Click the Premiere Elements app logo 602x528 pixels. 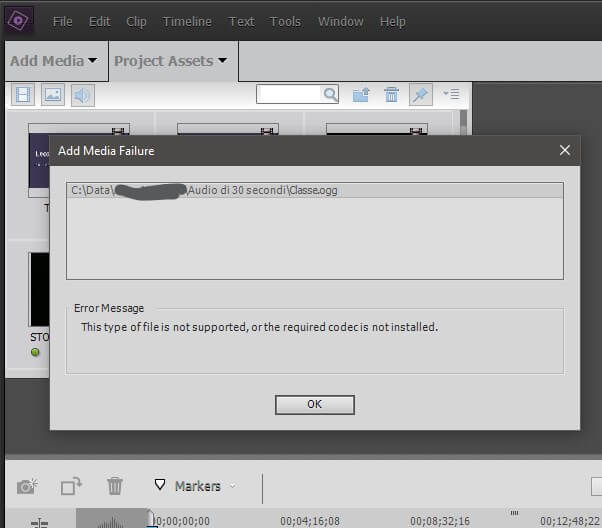point(19,20)
